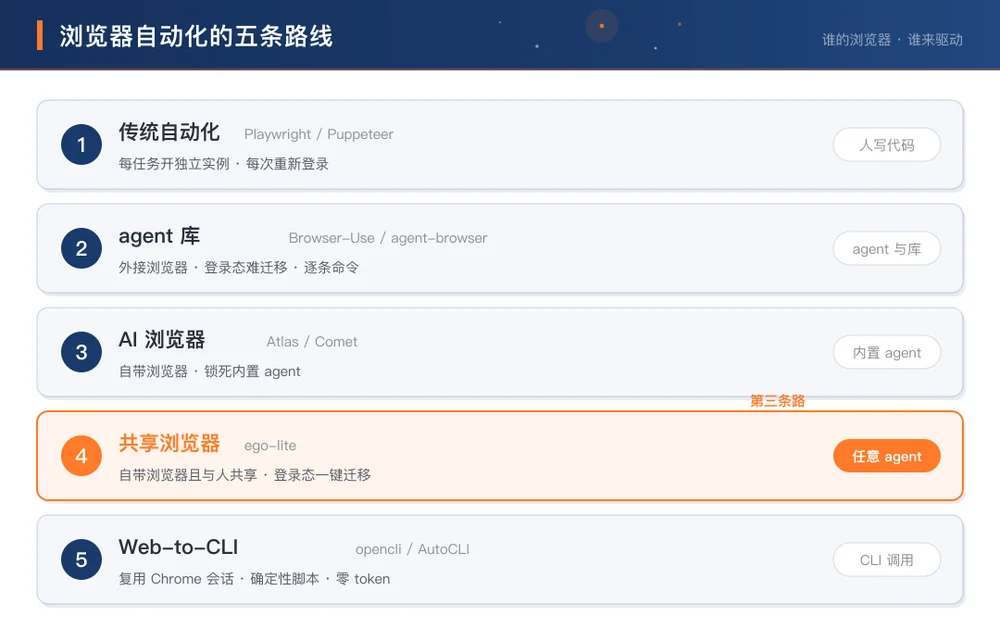Click the number 2 circle badge

point(82,248)
